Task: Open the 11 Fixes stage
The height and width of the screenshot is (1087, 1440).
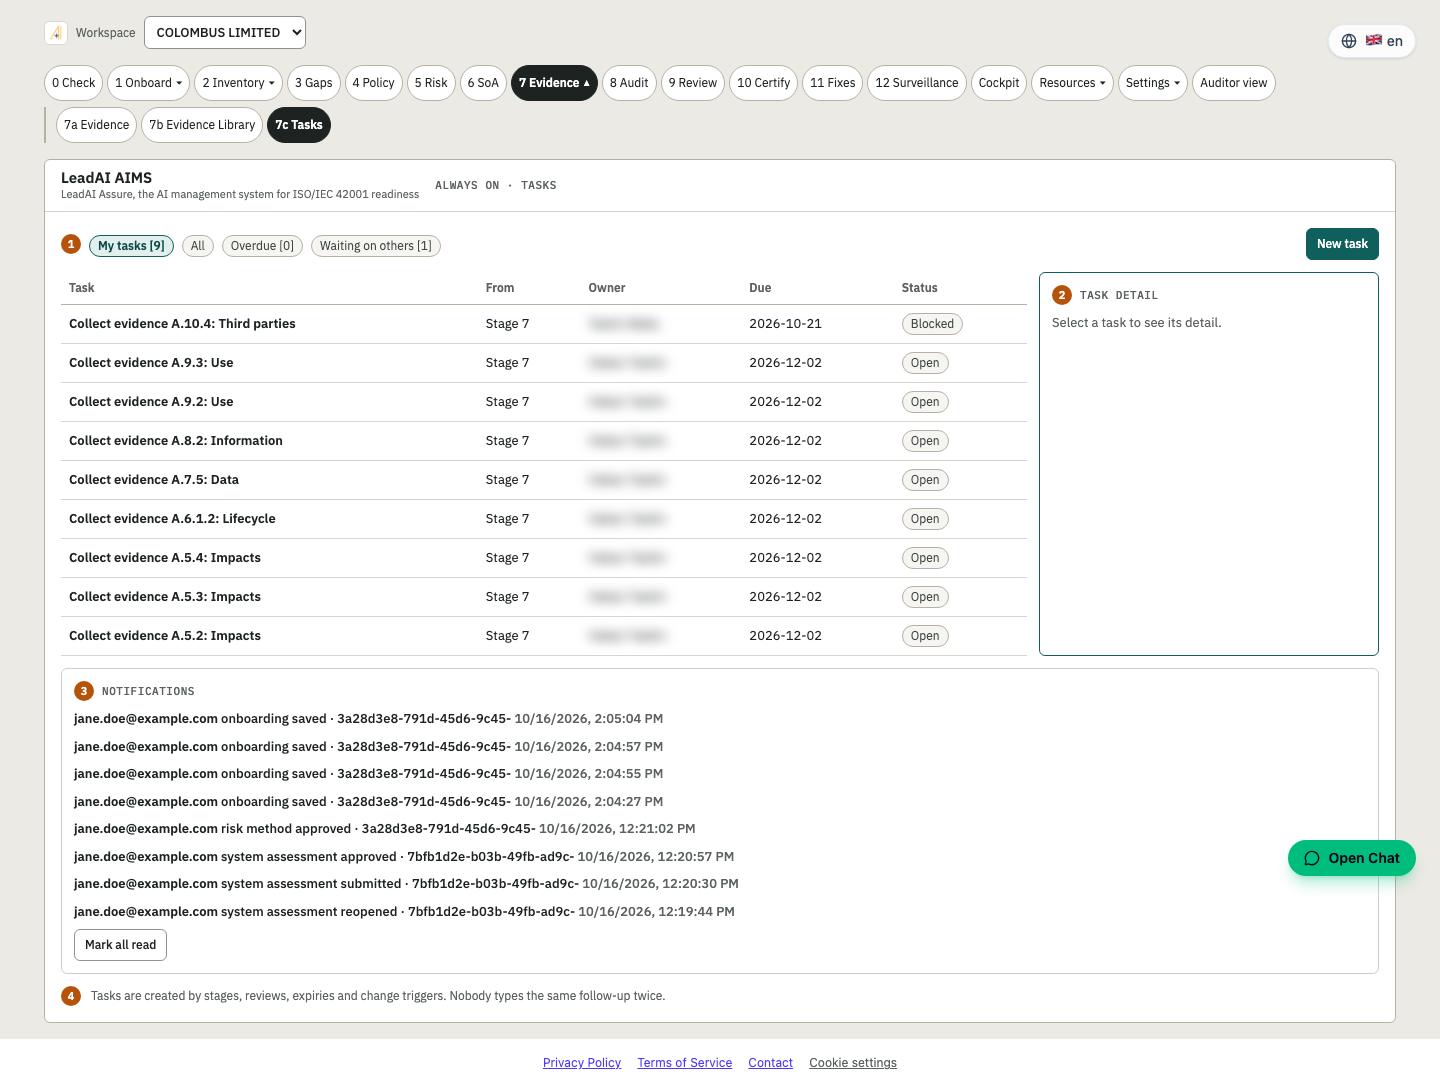Action: 833,83
